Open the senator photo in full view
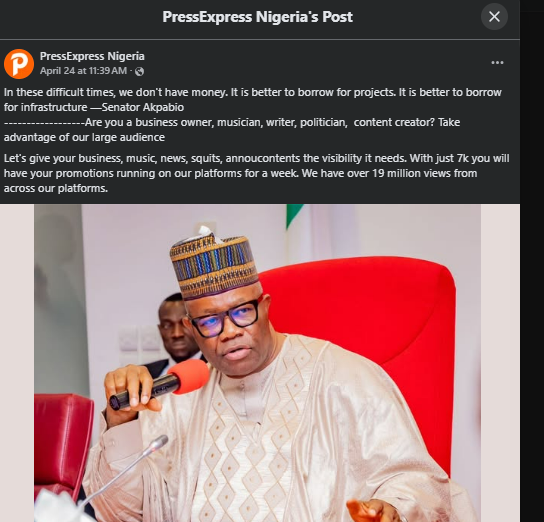 pyautogui.click(x=257, y=363)
